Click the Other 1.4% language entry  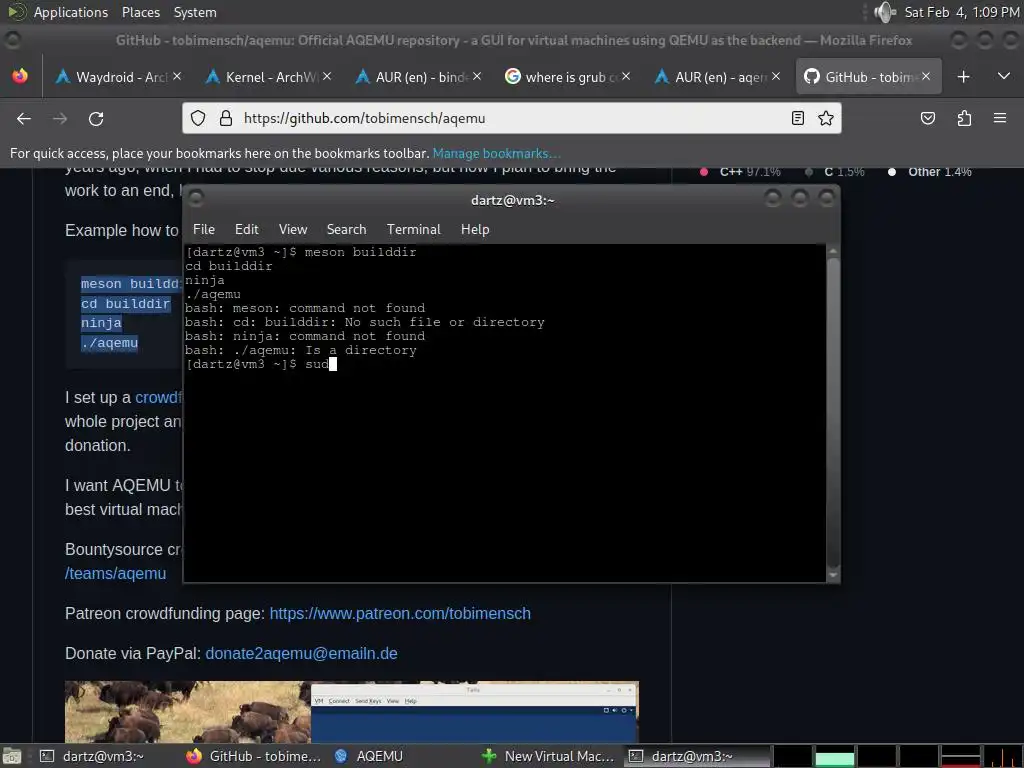coord(930,172)
